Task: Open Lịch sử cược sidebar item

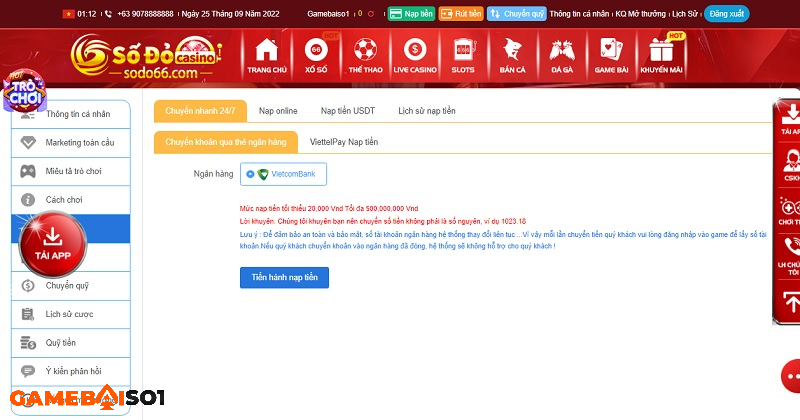Action: [71, 314]
